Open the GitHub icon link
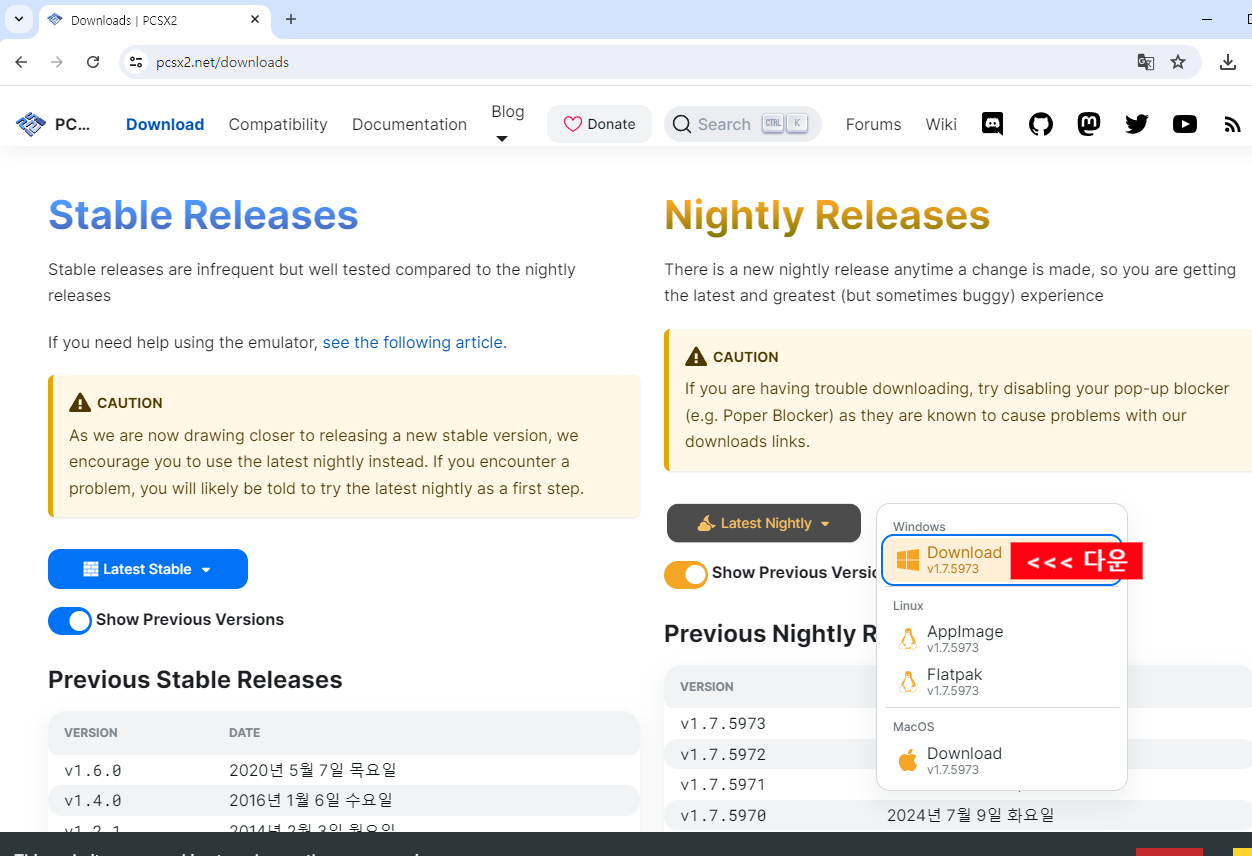1252x856 pixels. [1041, 124]
